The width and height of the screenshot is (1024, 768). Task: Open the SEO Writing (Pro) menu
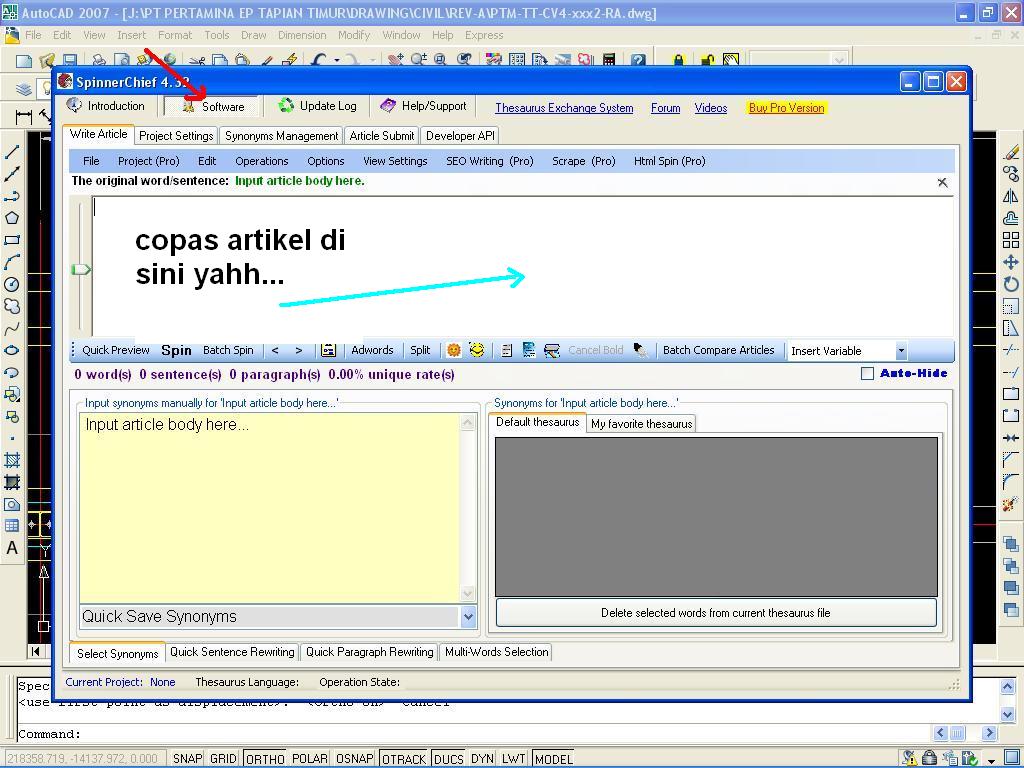(490, 161)
